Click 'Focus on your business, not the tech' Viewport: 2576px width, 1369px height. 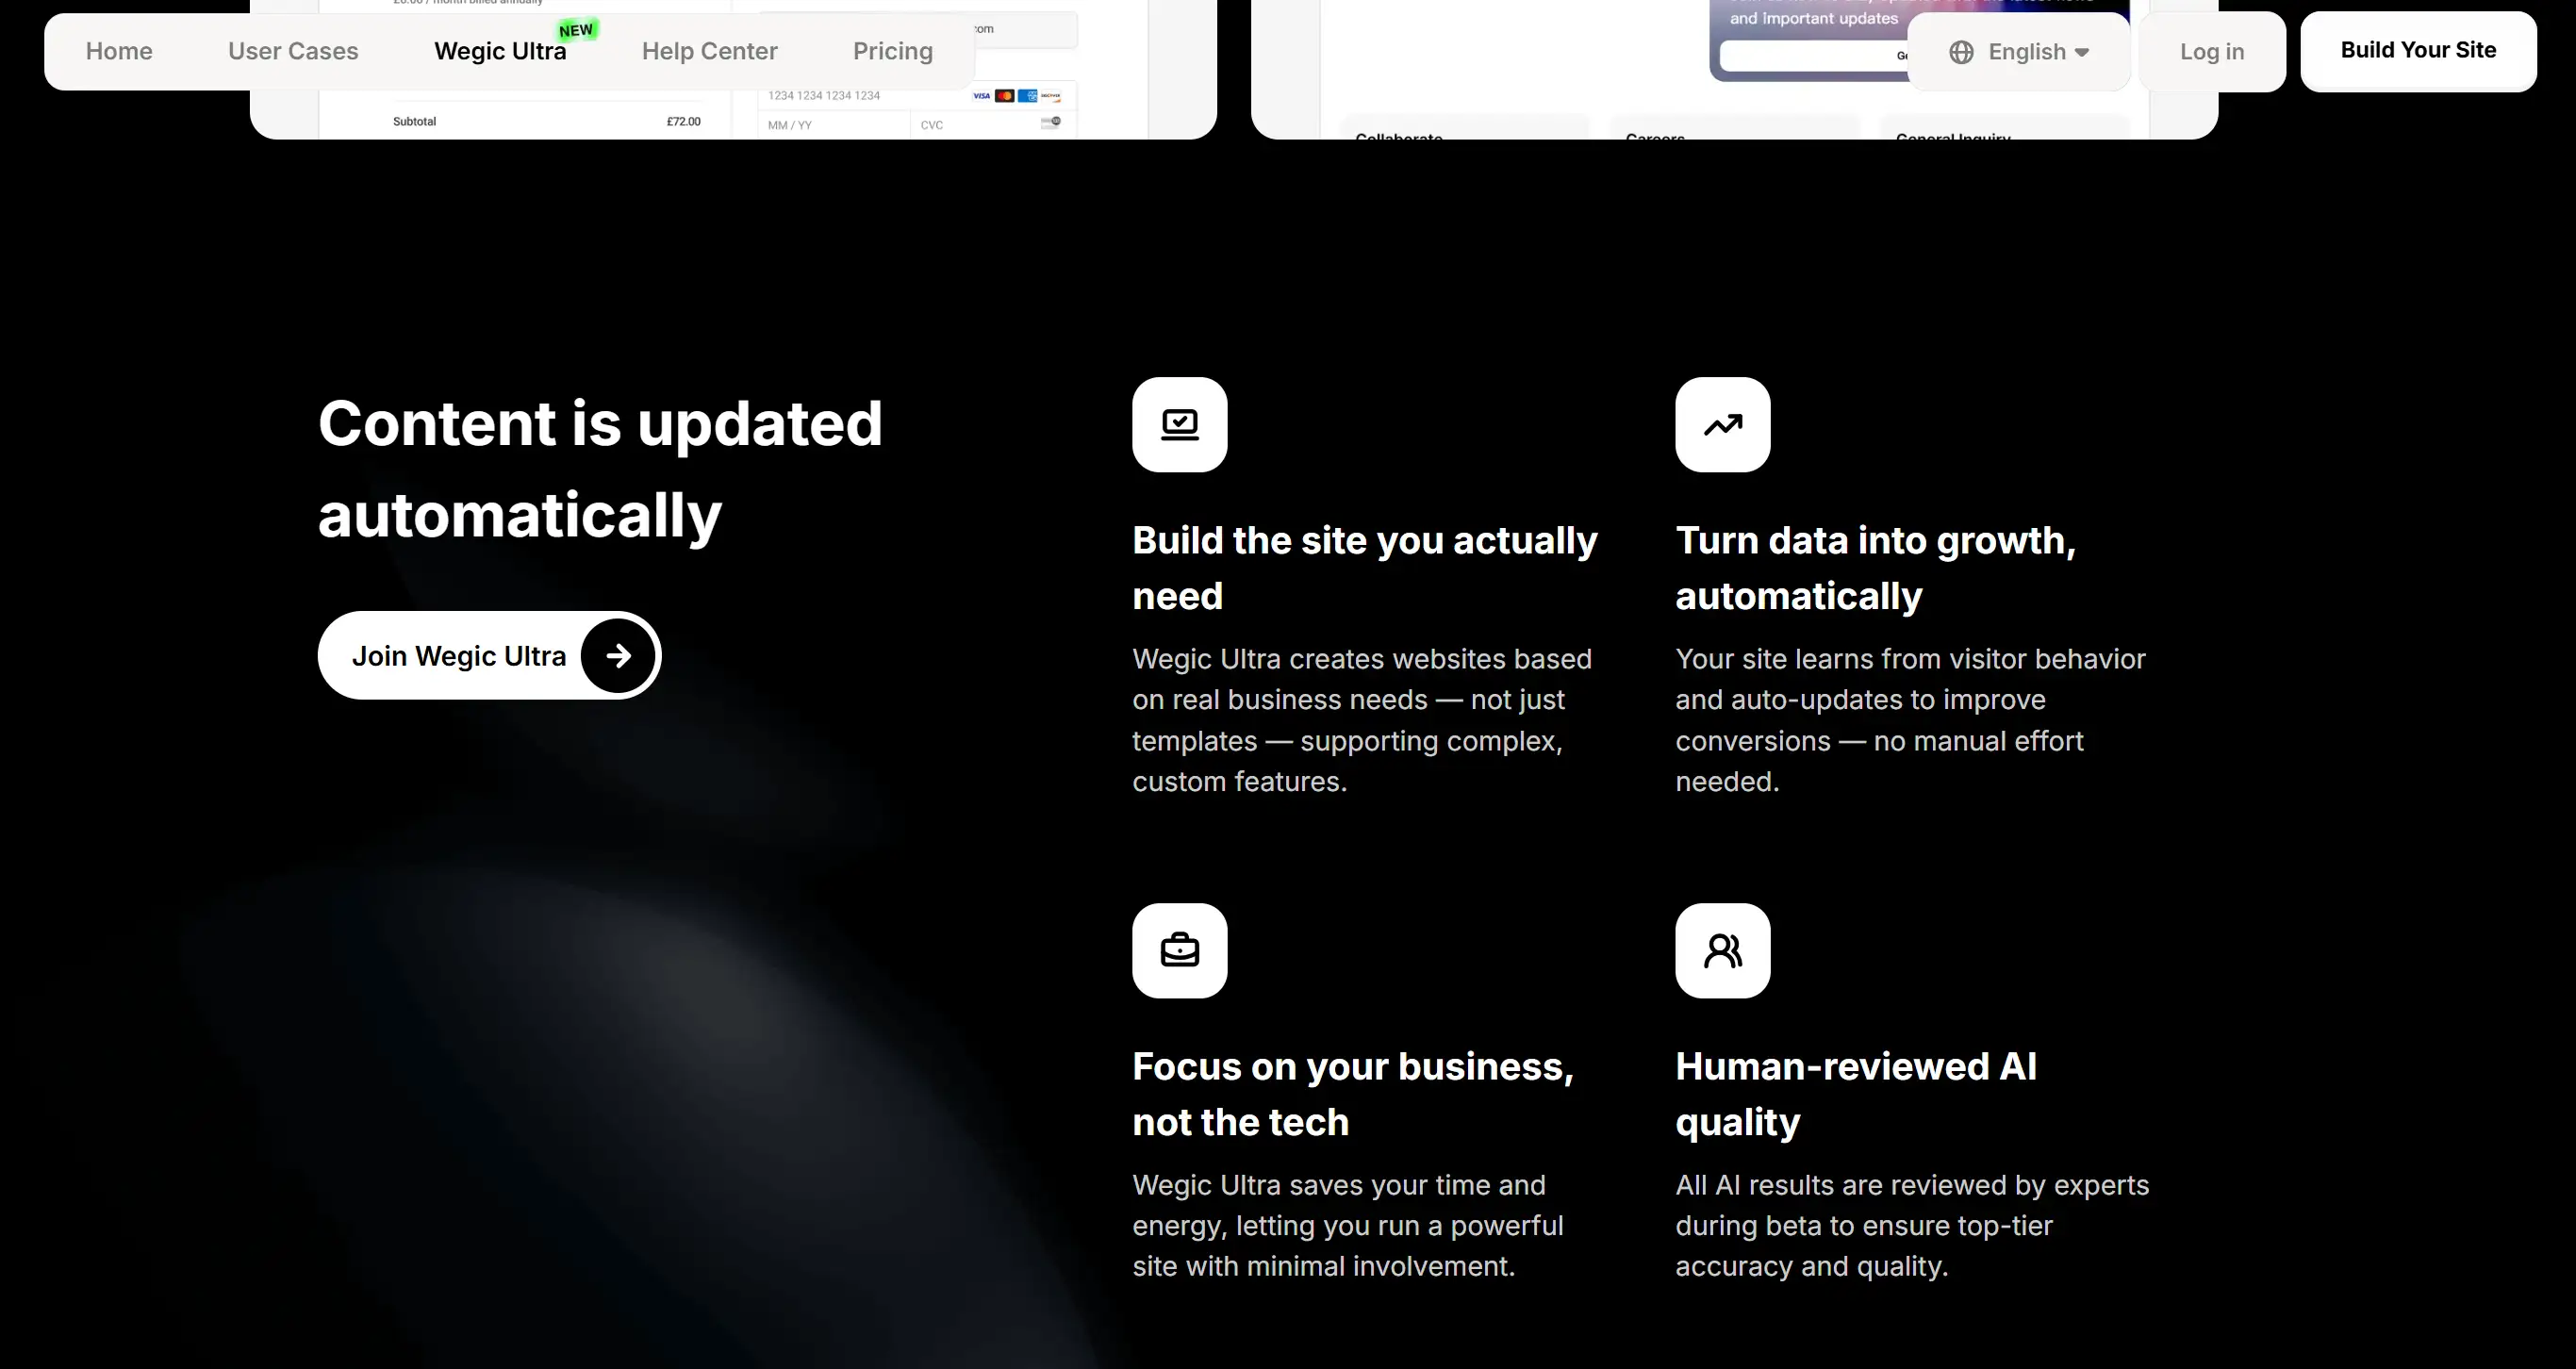click(x=1353, y=1094)
